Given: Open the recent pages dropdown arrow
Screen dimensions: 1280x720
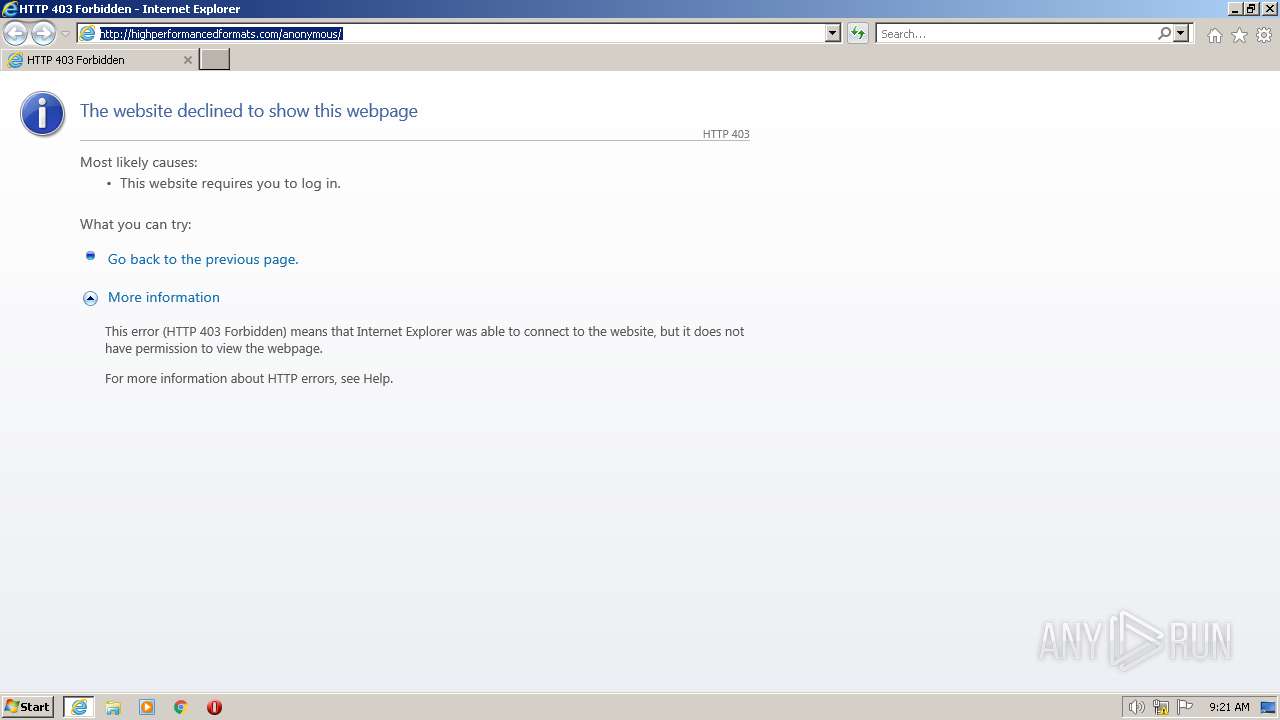Looking at the screenshot, I should click(x=65, y=34).
